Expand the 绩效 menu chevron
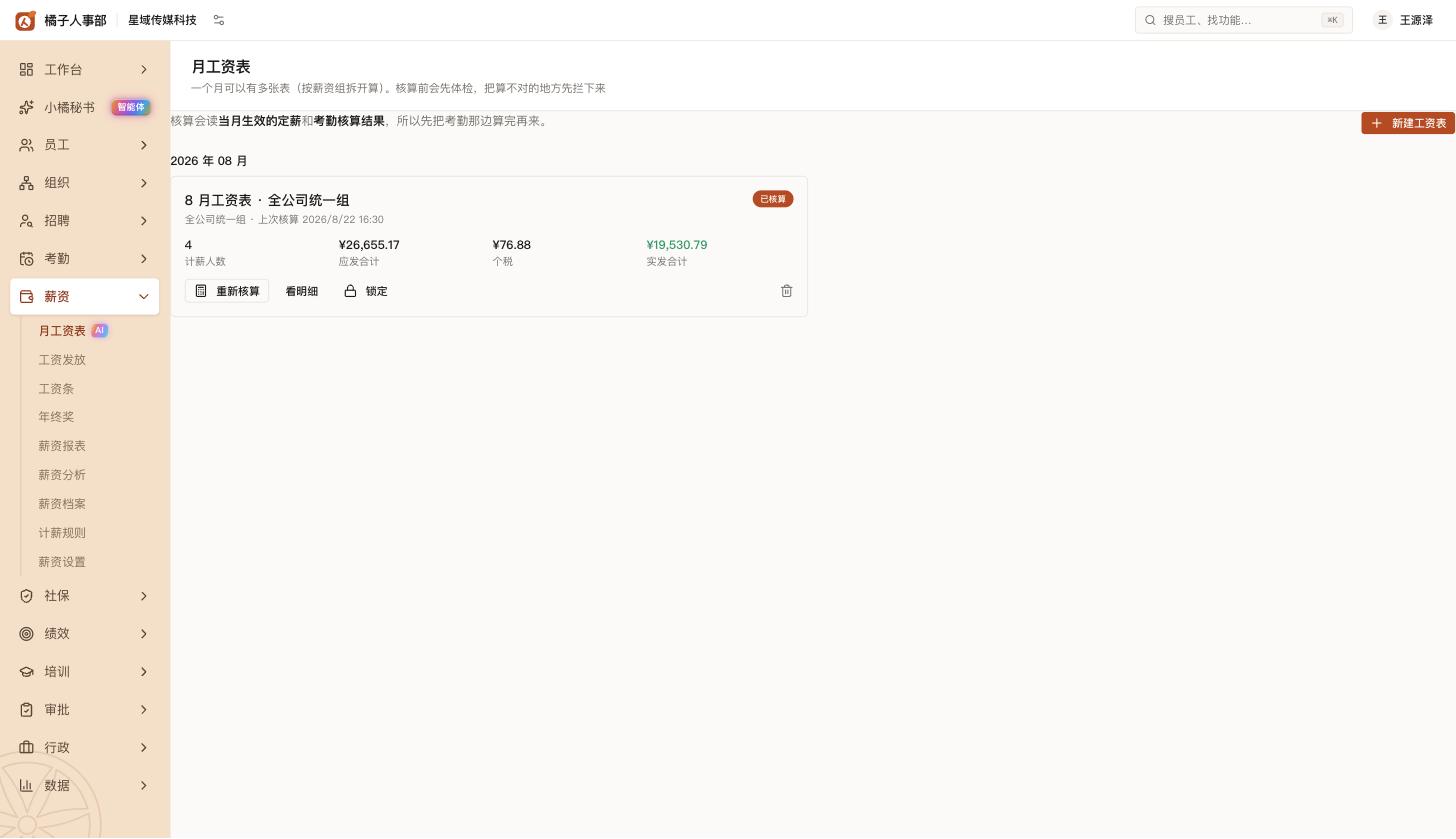1456x839 pixels. pyautogui.click(x=143, y=634)
